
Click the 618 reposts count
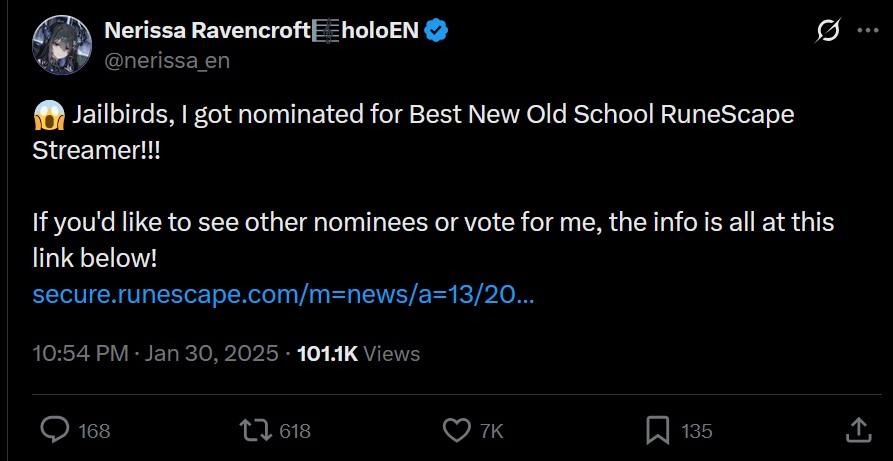(295, 431)
